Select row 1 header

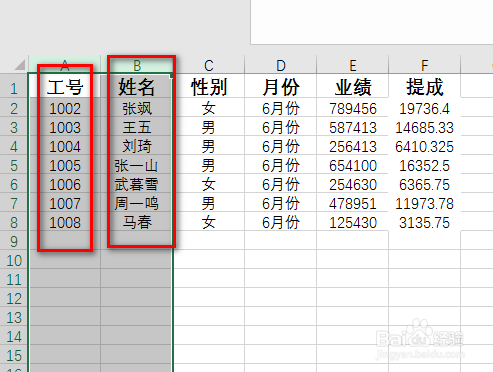[14, 88]
